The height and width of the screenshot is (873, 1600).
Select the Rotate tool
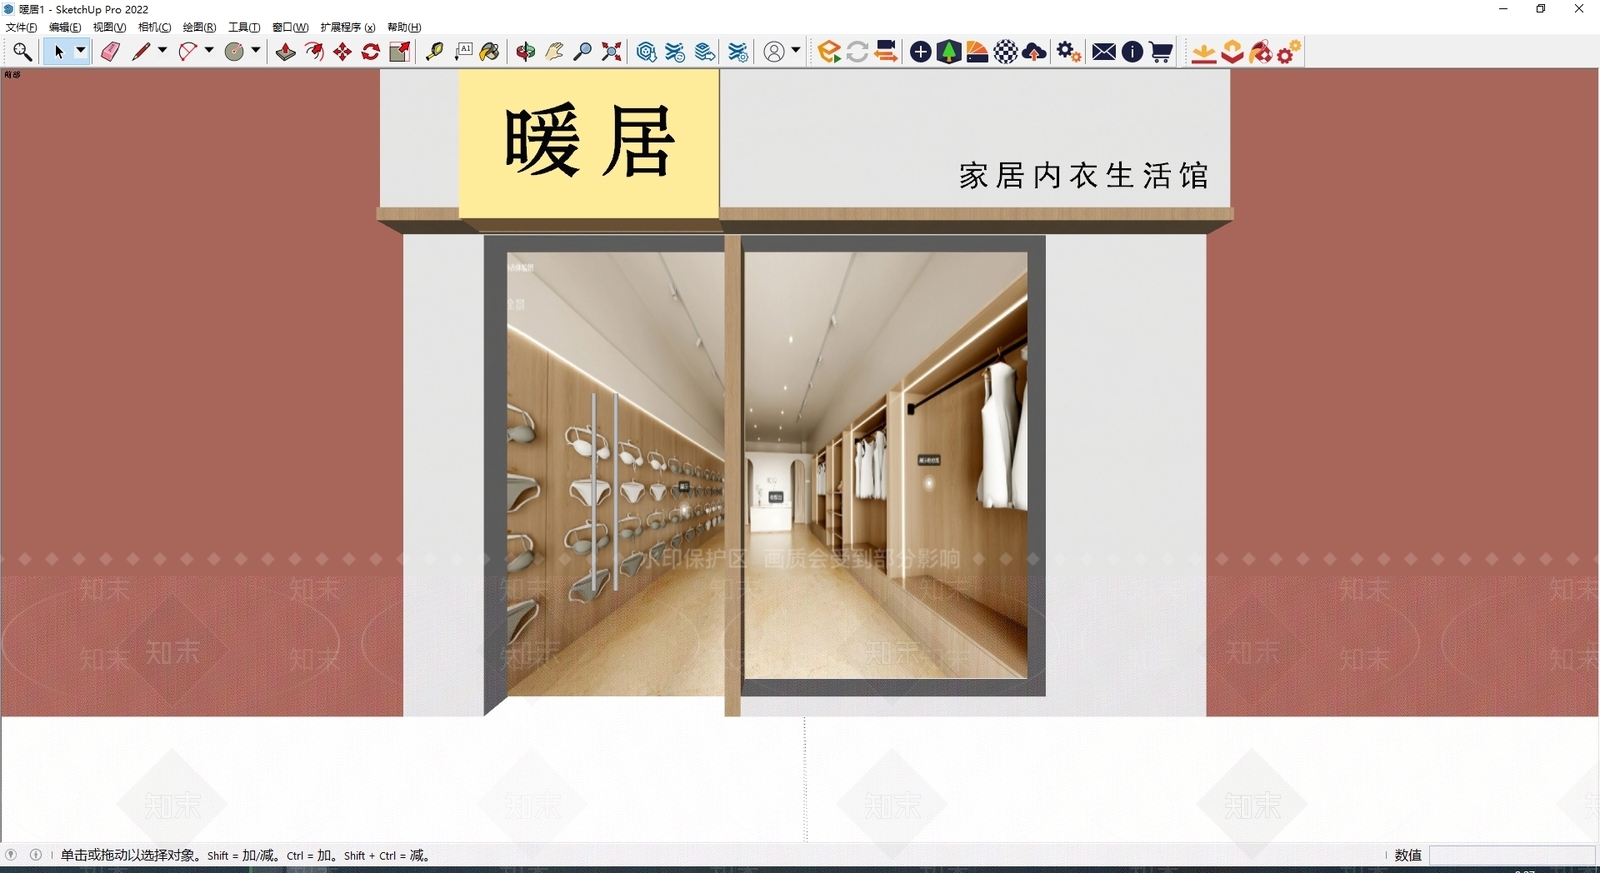tap(371, 52)
